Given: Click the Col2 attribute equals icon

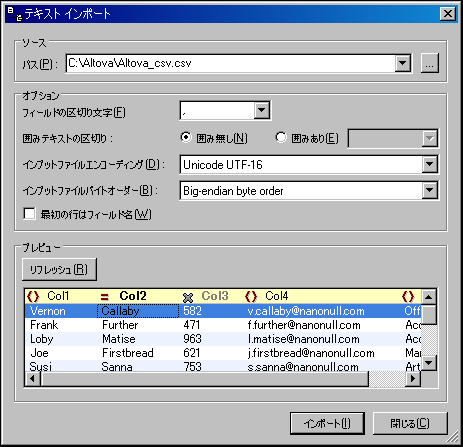Looking at the screenshot, I should (x=105, y=296).
